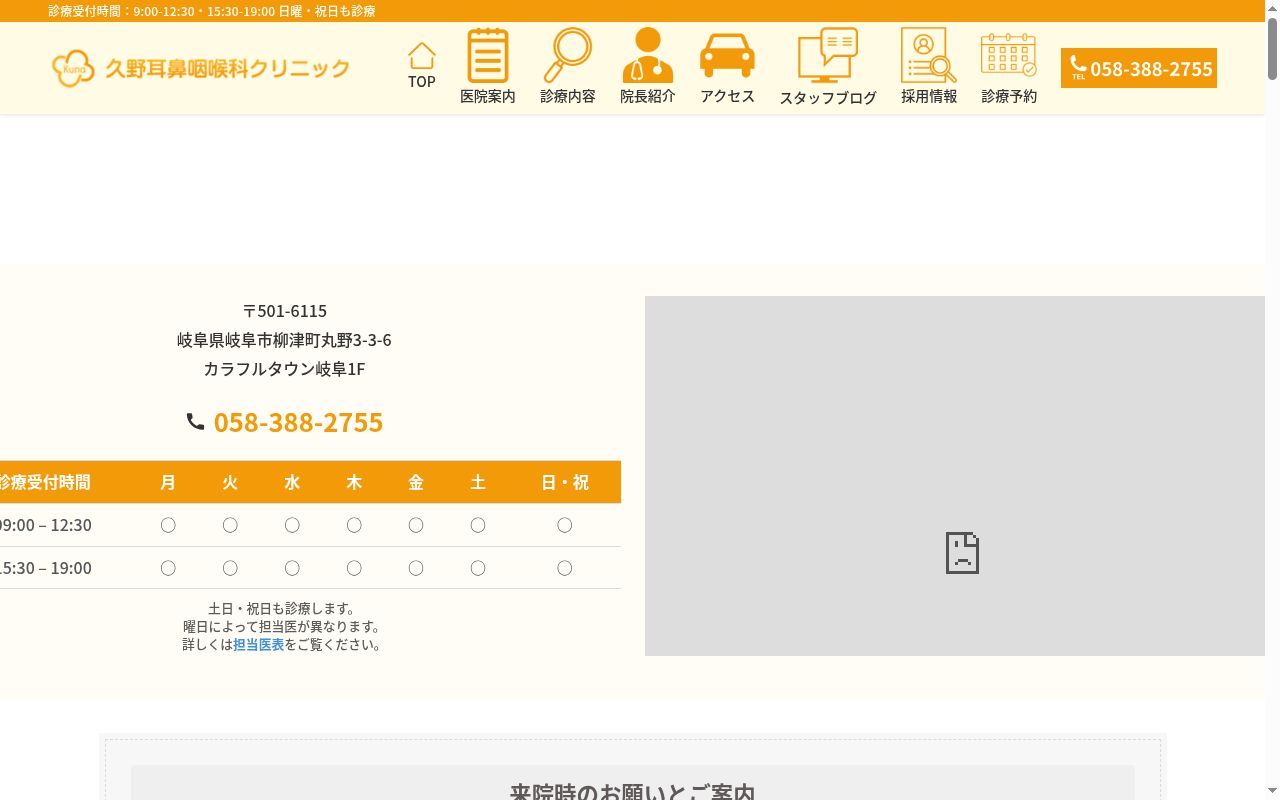Select スタッフブログ menu label

point(828,98)
